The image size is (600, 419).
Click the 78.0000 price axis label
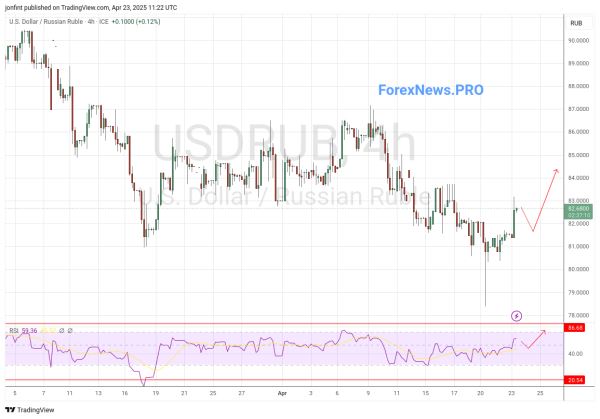[x=578, y=315]
